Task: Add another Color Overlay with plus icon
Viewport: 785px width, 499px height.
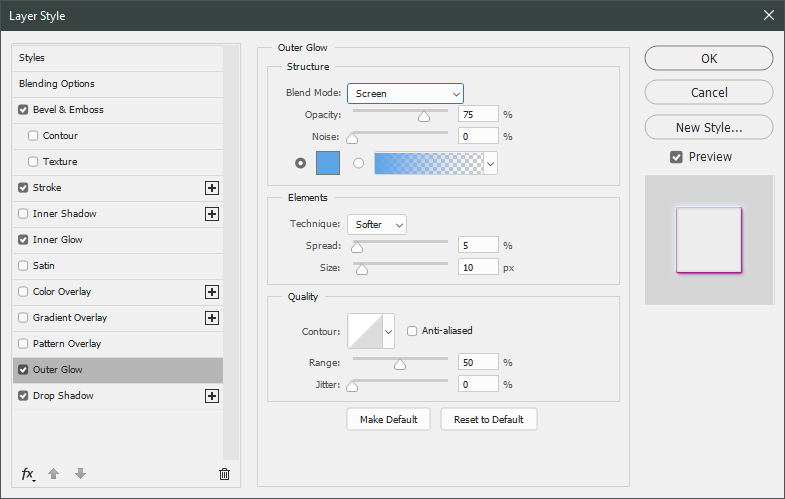Action: [x=211, y=292]
